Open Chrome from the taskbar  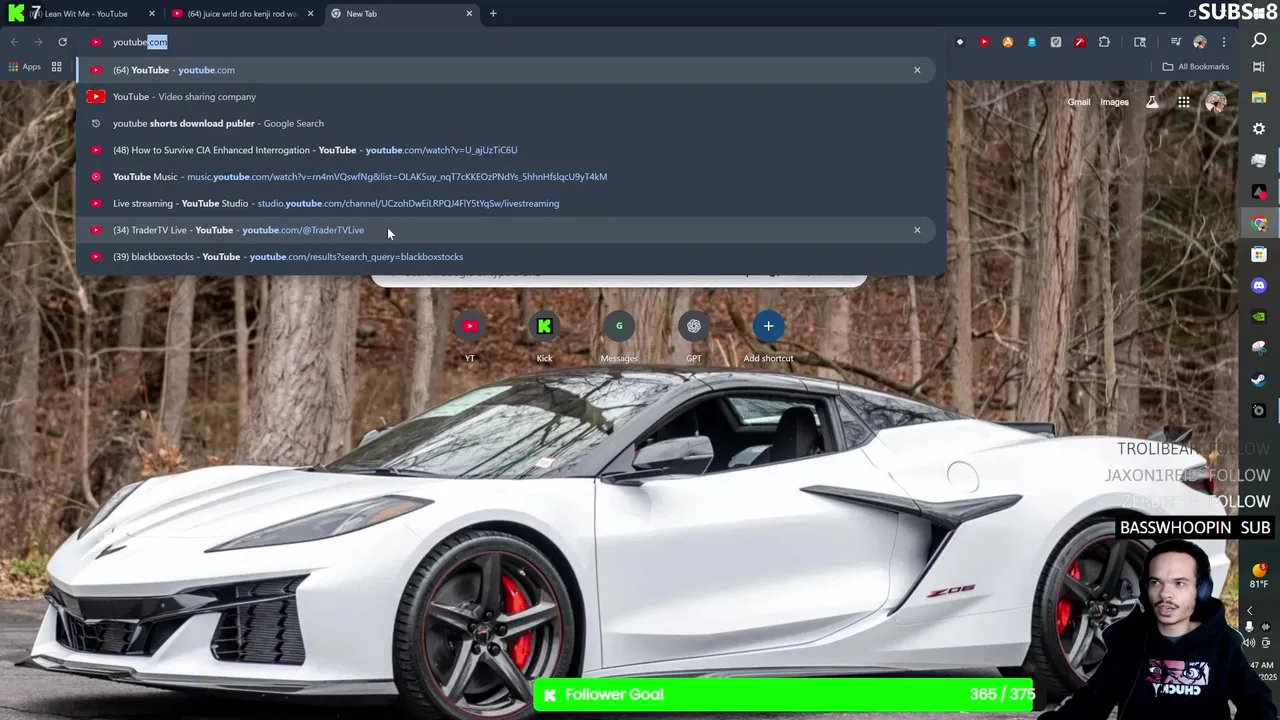(1259, 223)
